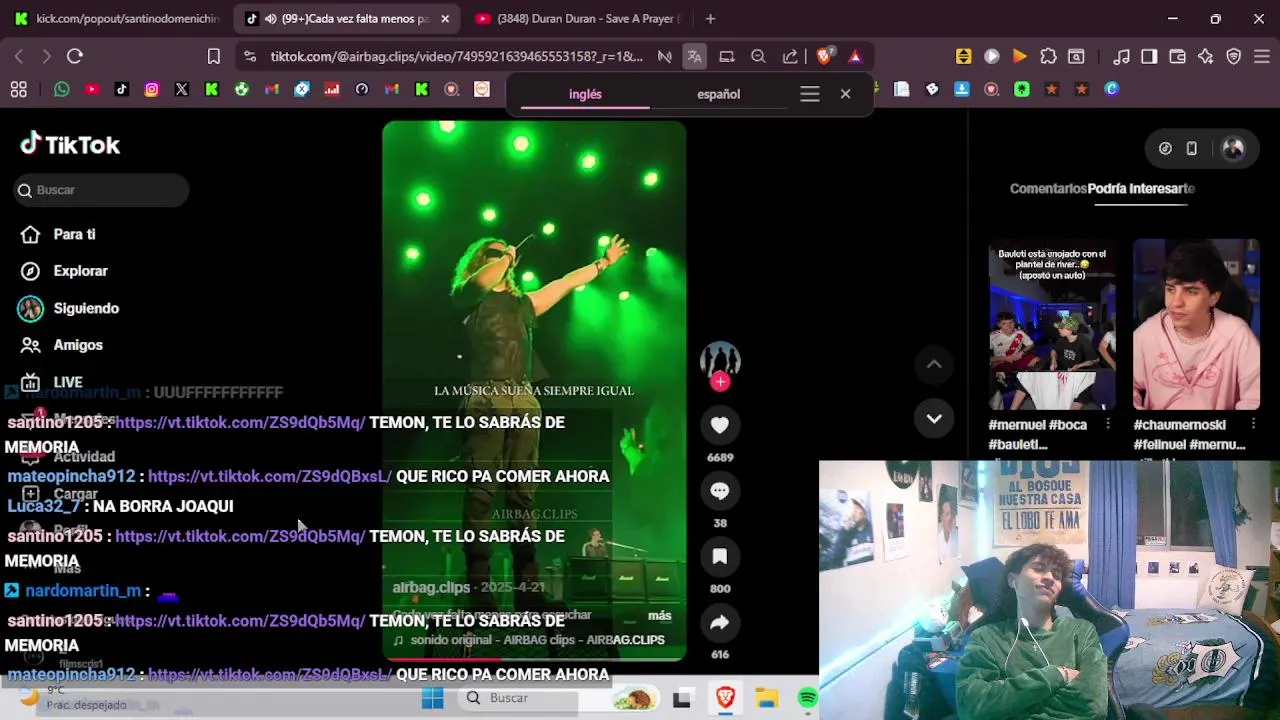Click the coin icon near avatar

(x=1165, y=148)
